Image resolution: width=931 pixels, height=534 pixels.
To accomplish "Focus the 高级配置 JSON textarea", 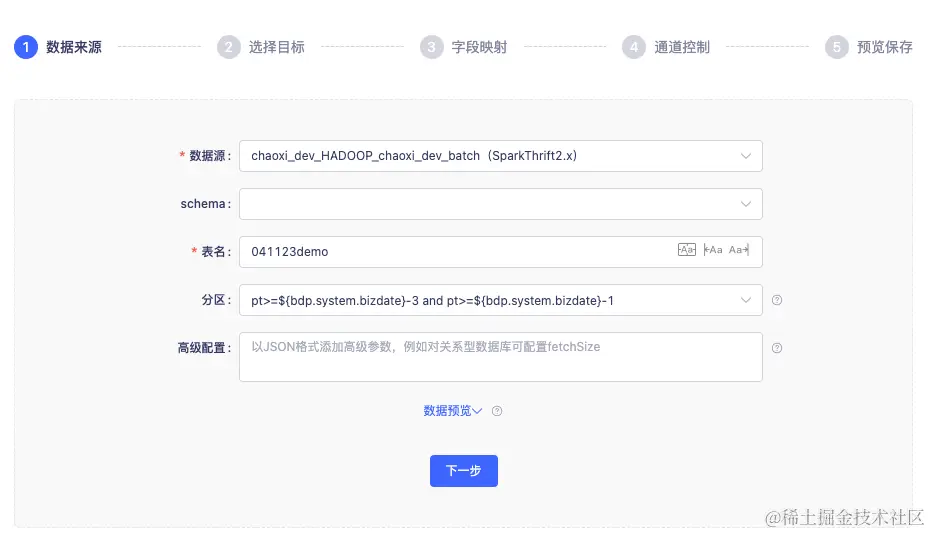I will point(501,357).
